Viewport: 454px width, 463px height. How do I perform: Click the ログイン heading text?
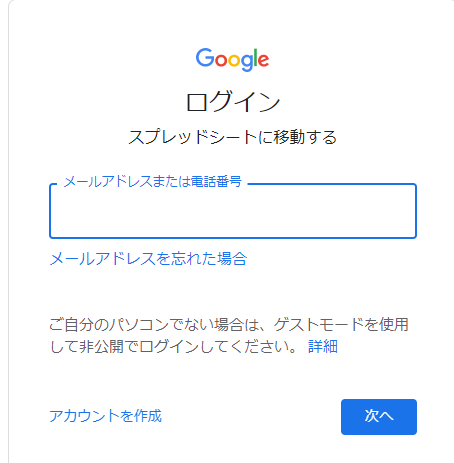233,102
